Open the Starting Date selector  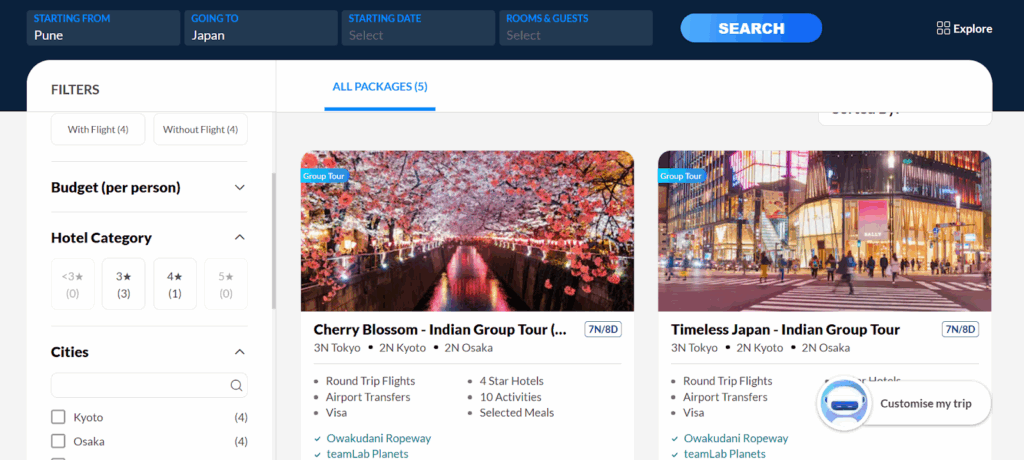point(418,28)
